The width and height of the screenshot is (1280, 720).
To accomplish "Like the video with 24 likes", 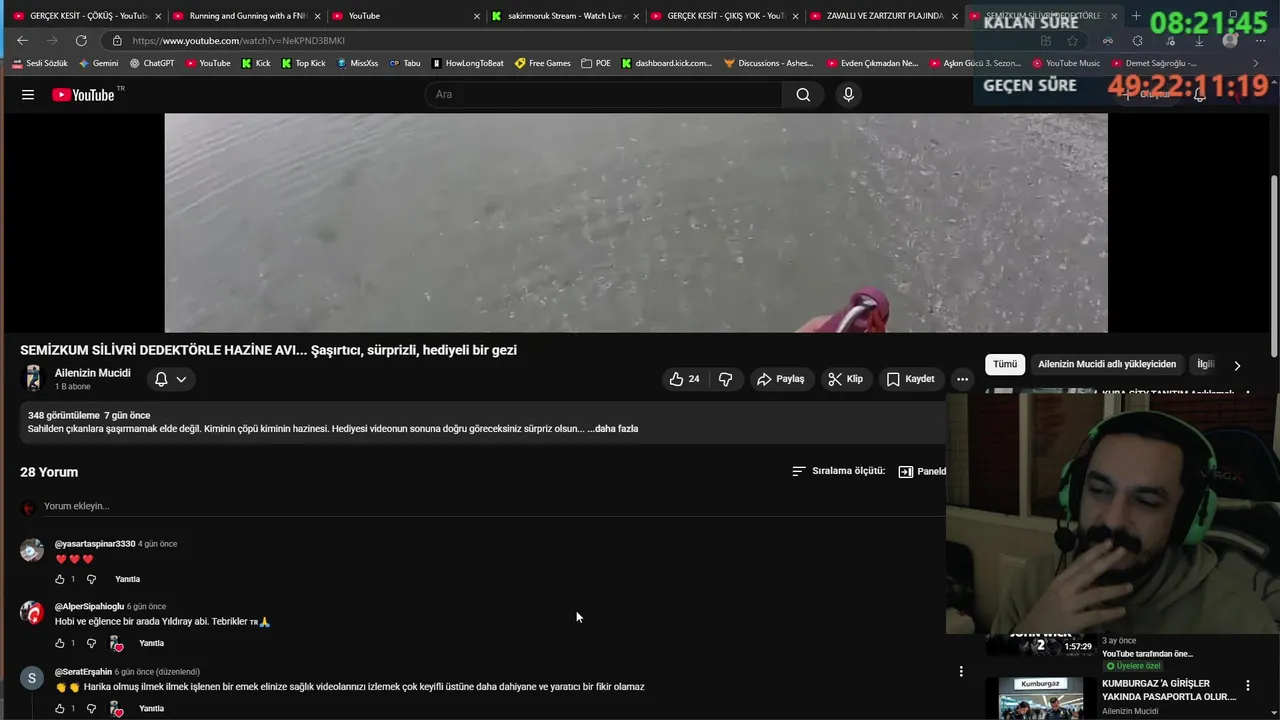I will point(685,379).
